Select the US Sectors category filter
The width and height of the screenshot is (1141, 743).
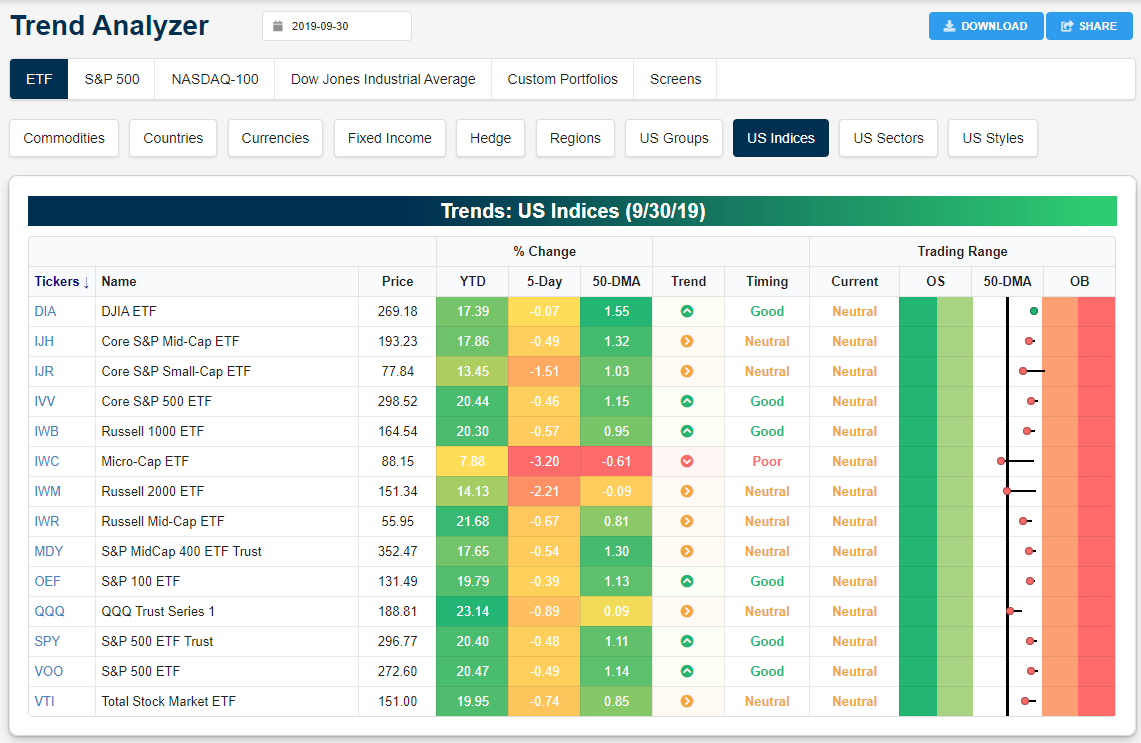pyautogui.click(x=888, y=138)
